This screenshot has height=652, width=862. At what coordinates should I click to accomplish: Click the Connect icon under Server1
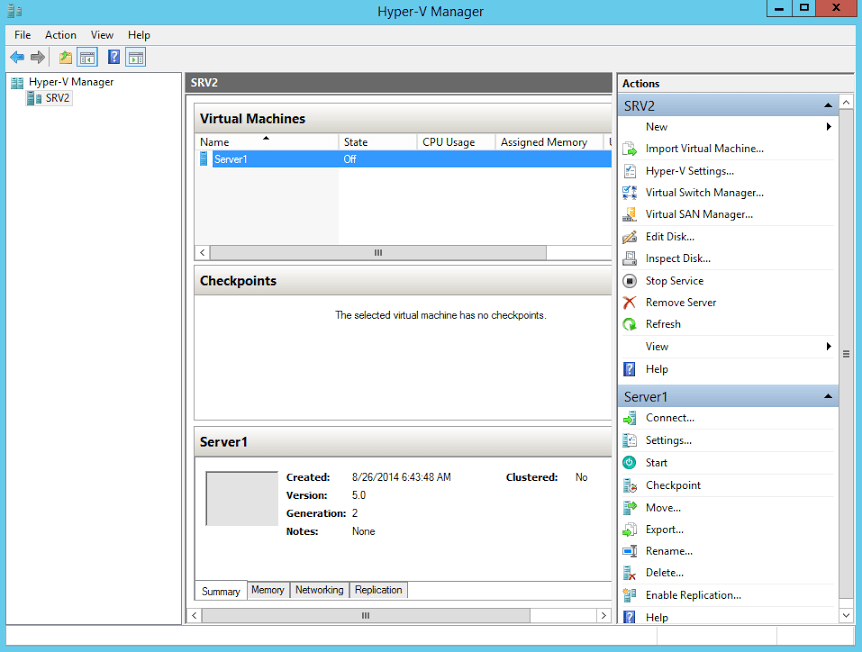629,418
